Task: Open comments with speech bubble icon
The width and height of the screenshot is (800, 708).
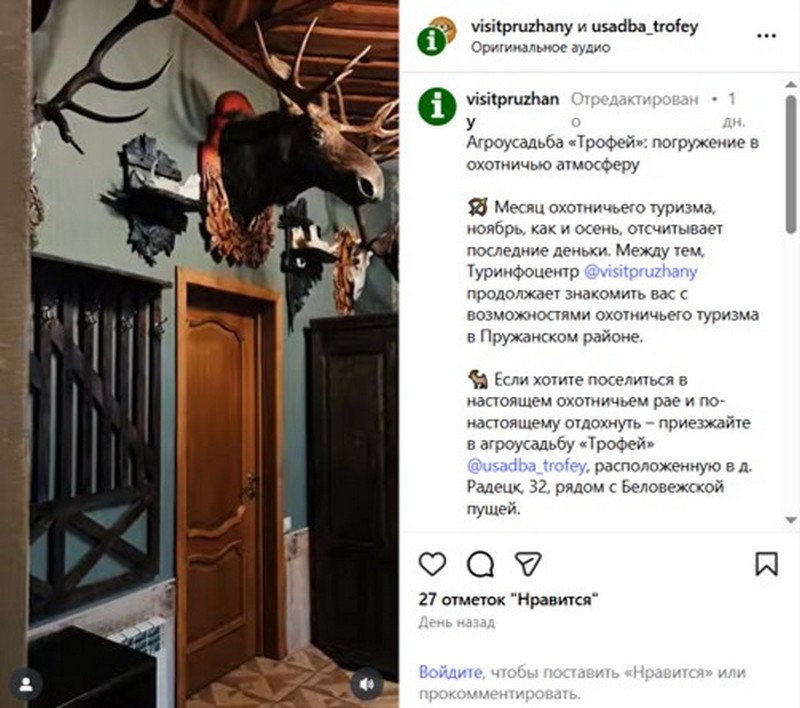Action: point(480,564)
